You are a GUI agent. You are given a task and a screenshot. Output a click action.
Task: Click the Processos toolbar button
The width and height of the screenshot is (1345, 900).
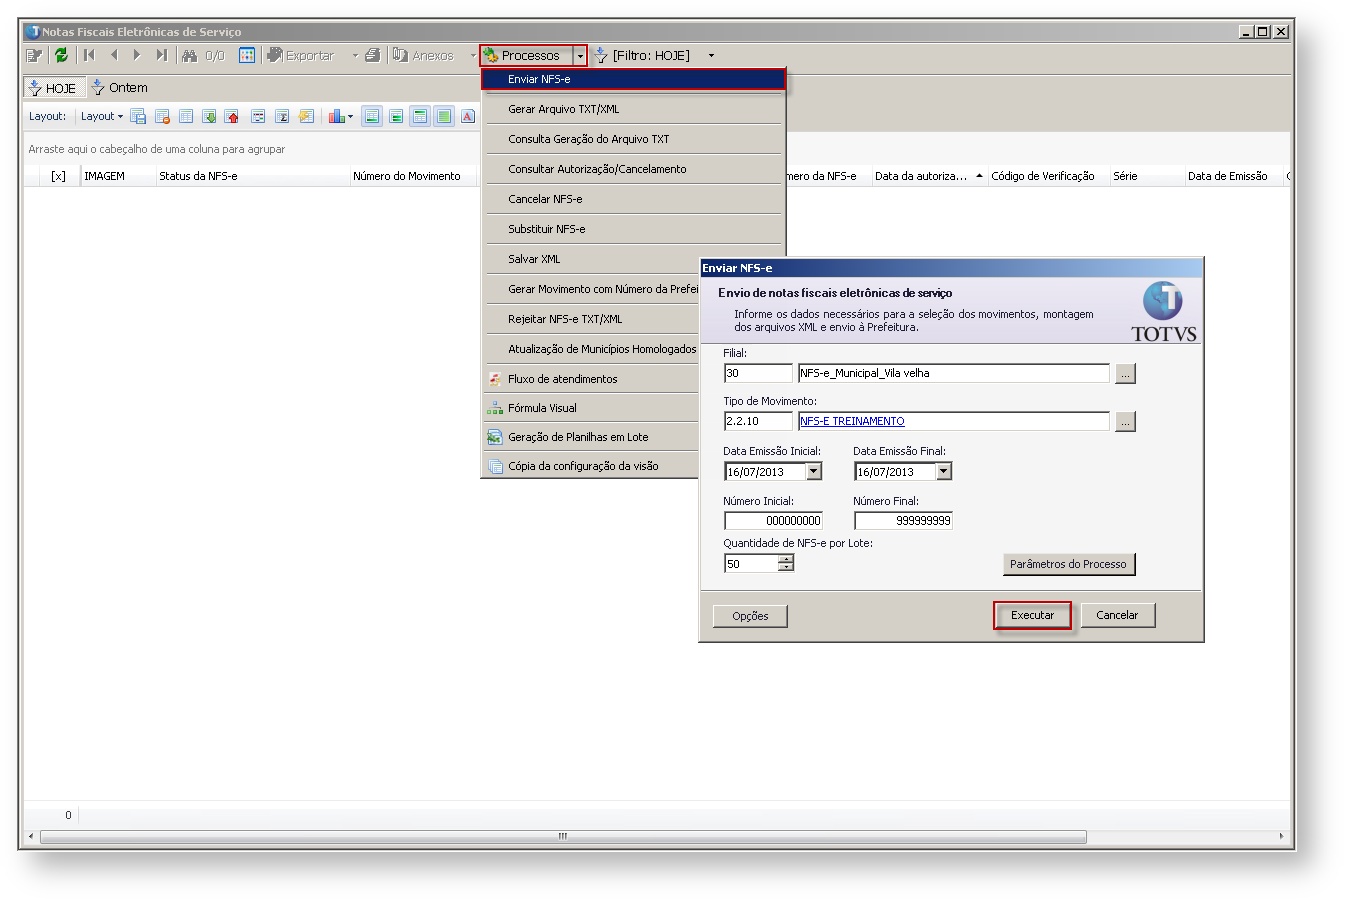(x=528, y=56)
